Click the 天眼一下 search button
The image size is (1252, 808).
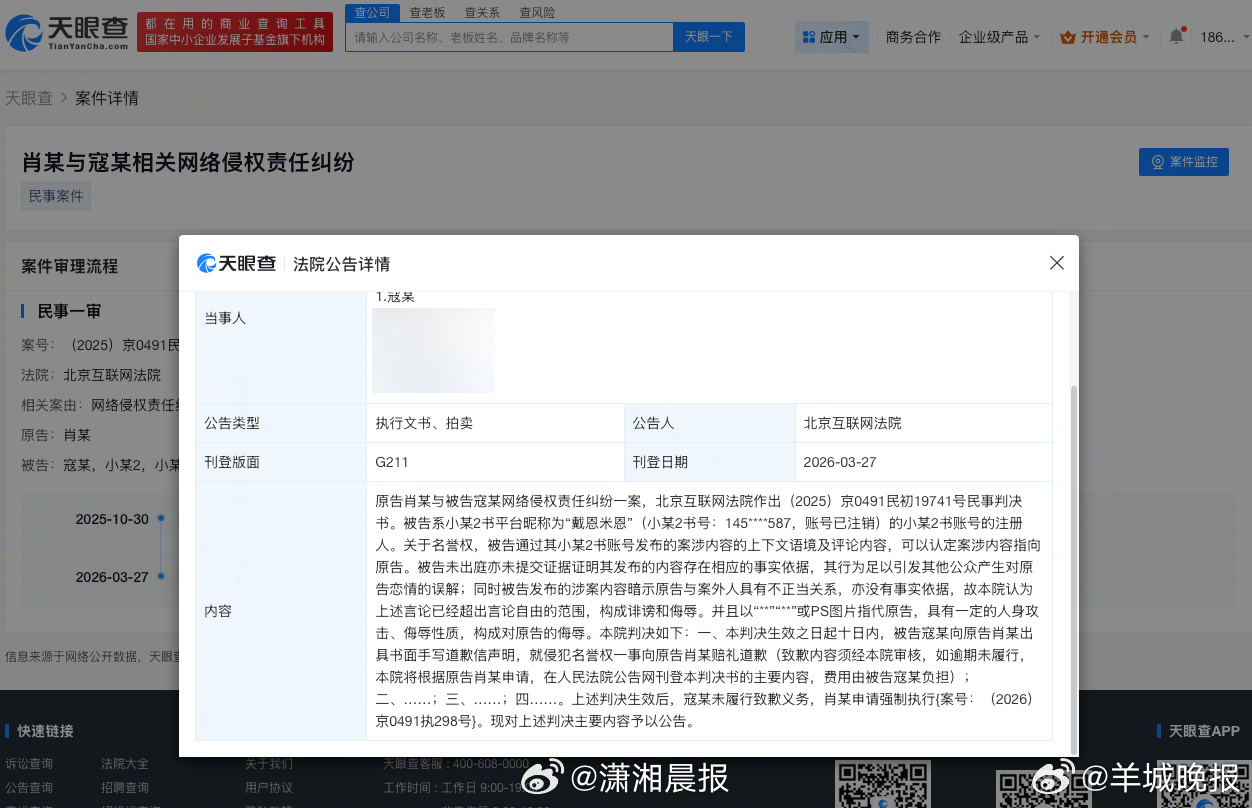click(709, 37)
